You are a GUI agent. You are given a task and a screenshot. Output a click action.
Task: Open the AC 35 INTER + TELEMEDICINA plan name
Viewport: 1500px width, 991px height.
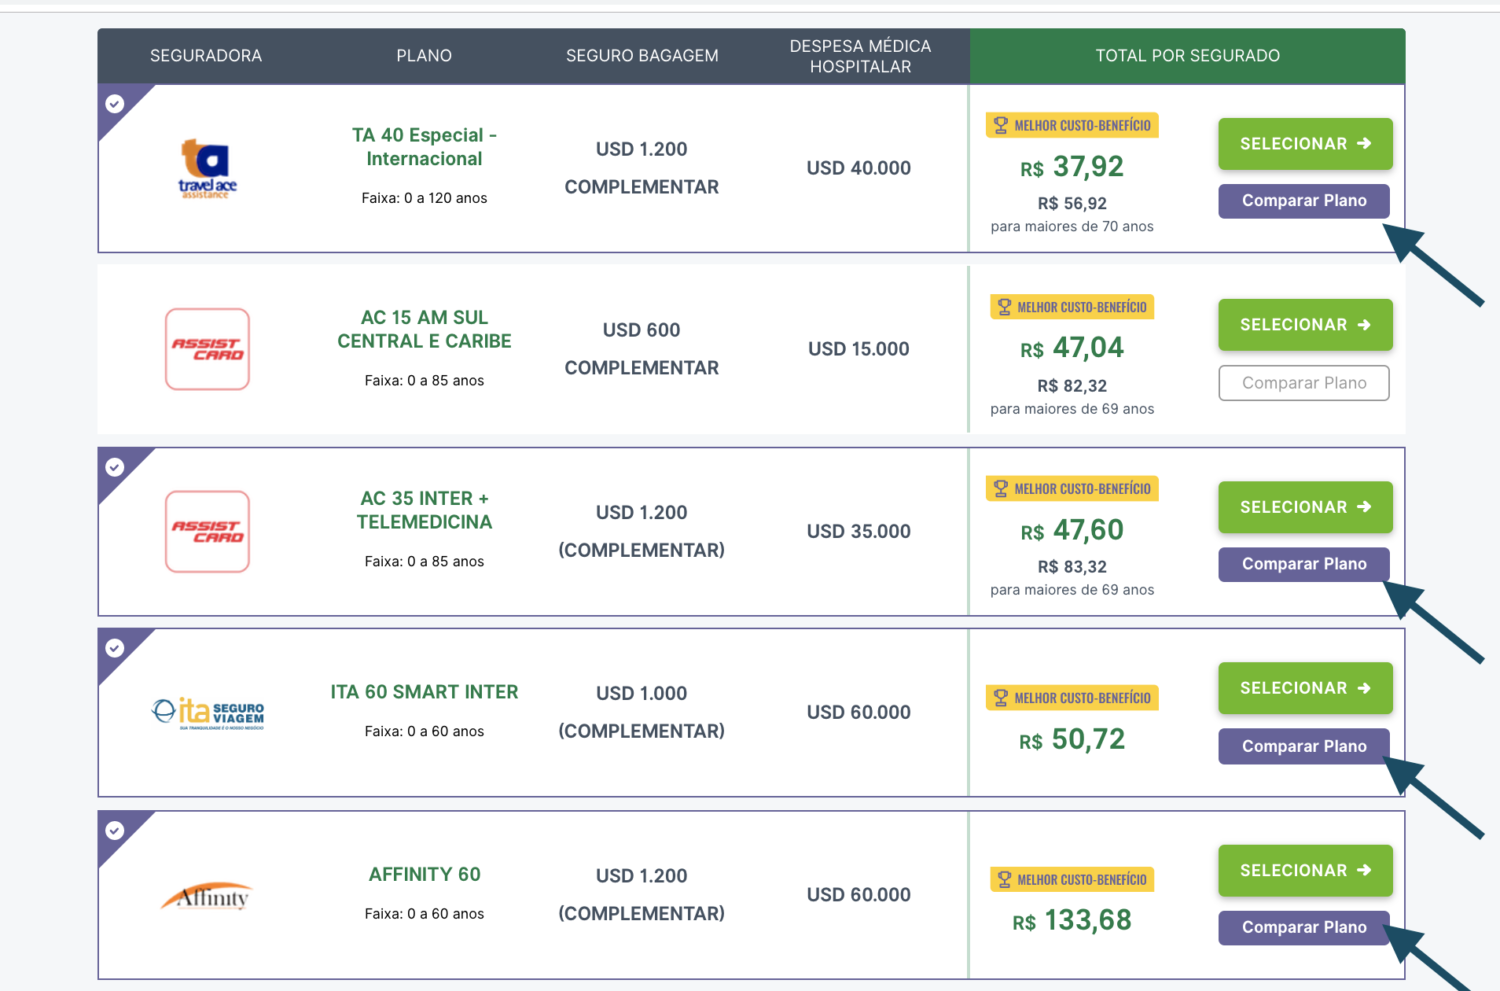pos(424,510)
